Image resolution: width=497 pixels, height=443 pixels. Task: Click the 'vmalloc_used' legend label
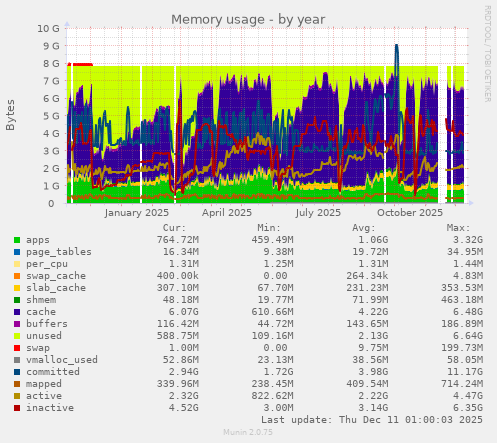coord(62,360)
